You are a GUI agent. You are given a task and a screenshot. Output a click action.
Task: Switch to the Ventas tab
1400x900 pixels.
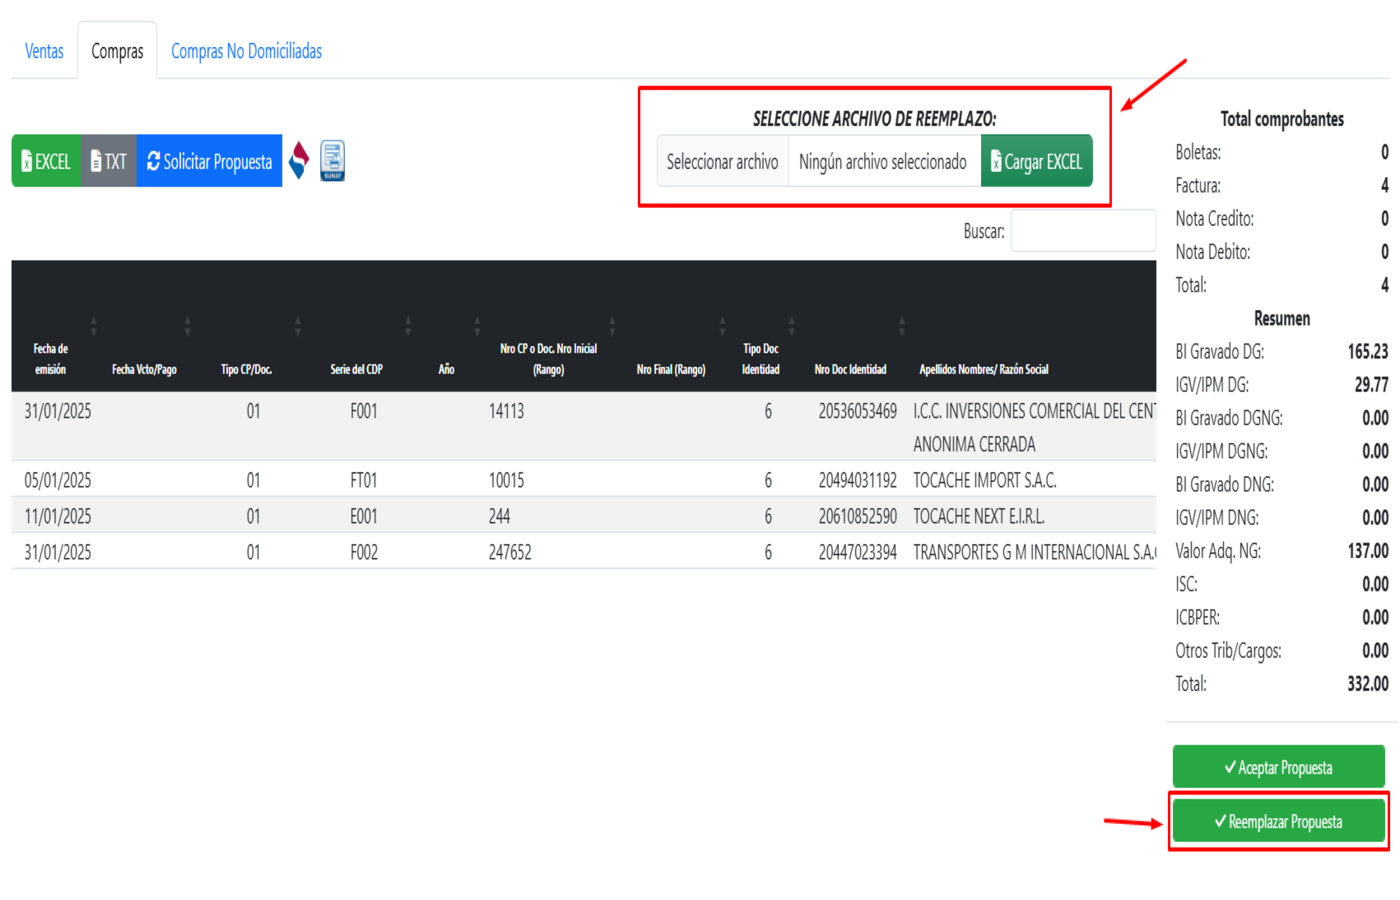click(x=44, y=51)
